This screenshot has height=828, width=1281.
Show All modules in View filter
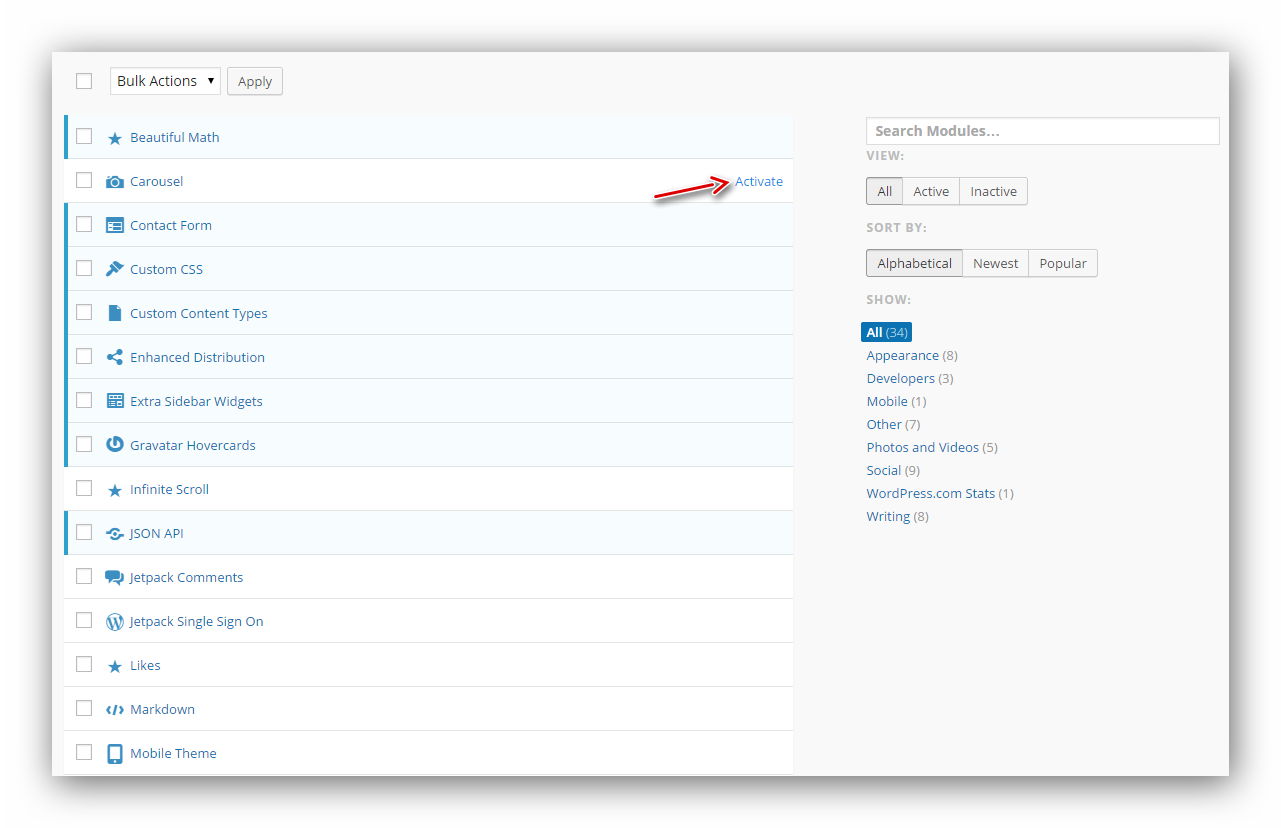[x=885, y=191]
